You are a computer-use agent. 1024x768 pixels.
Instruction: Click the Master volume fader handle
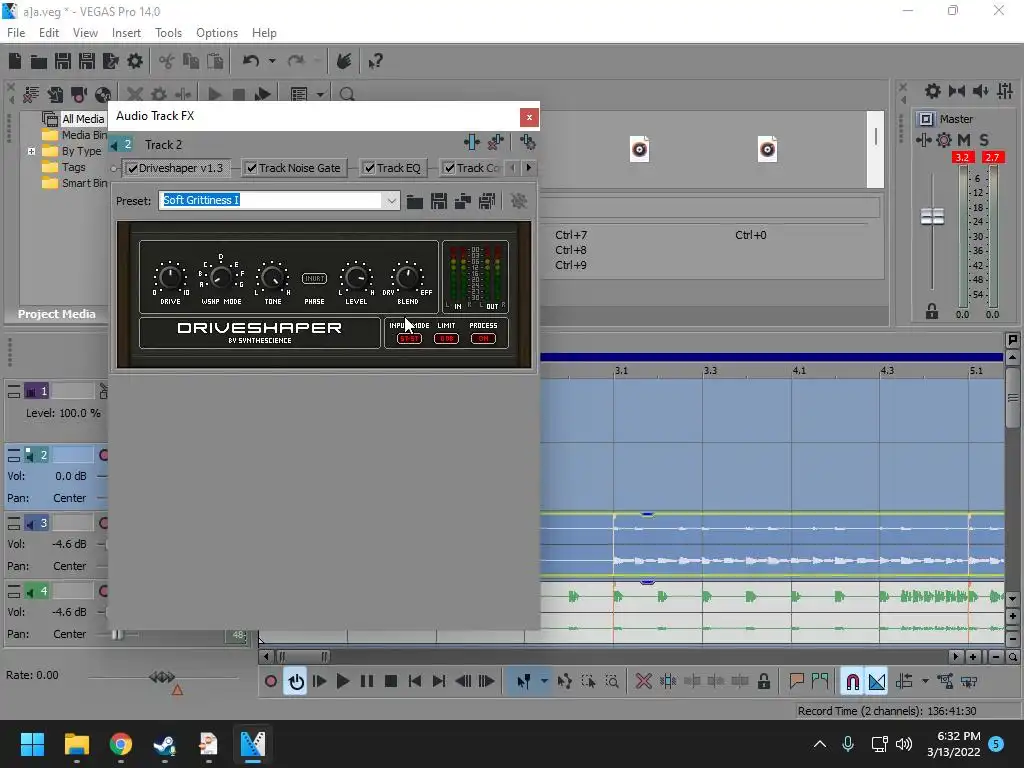pos(932,216)
